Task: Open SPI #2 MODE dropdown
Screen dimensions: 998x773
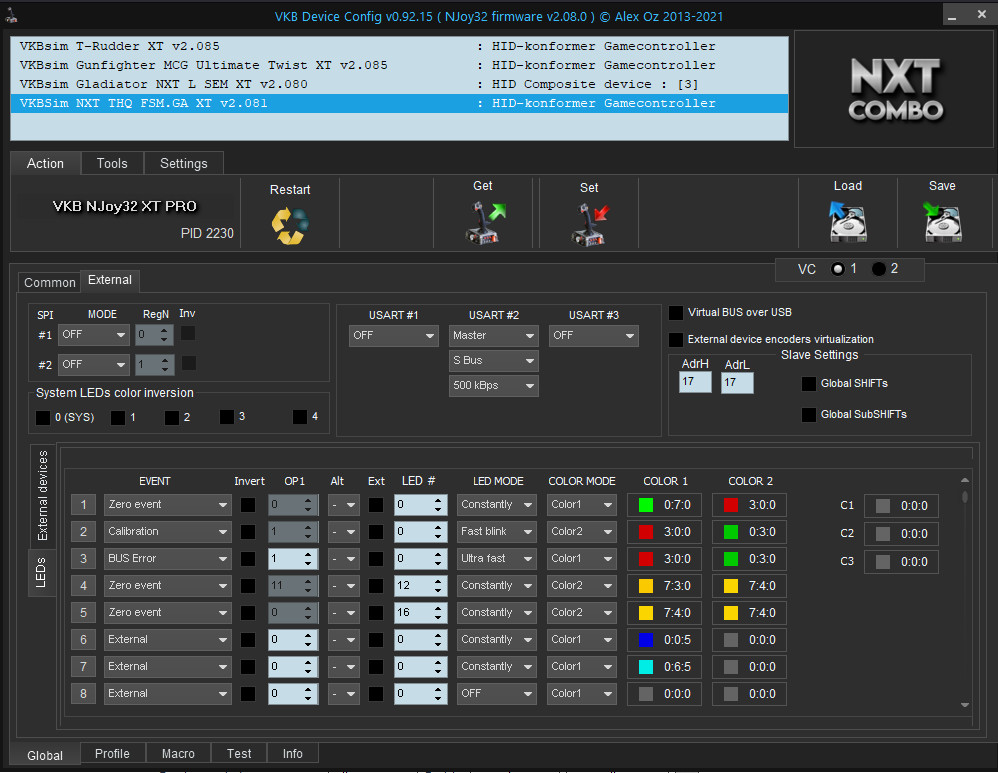Action: coord(94,365)
